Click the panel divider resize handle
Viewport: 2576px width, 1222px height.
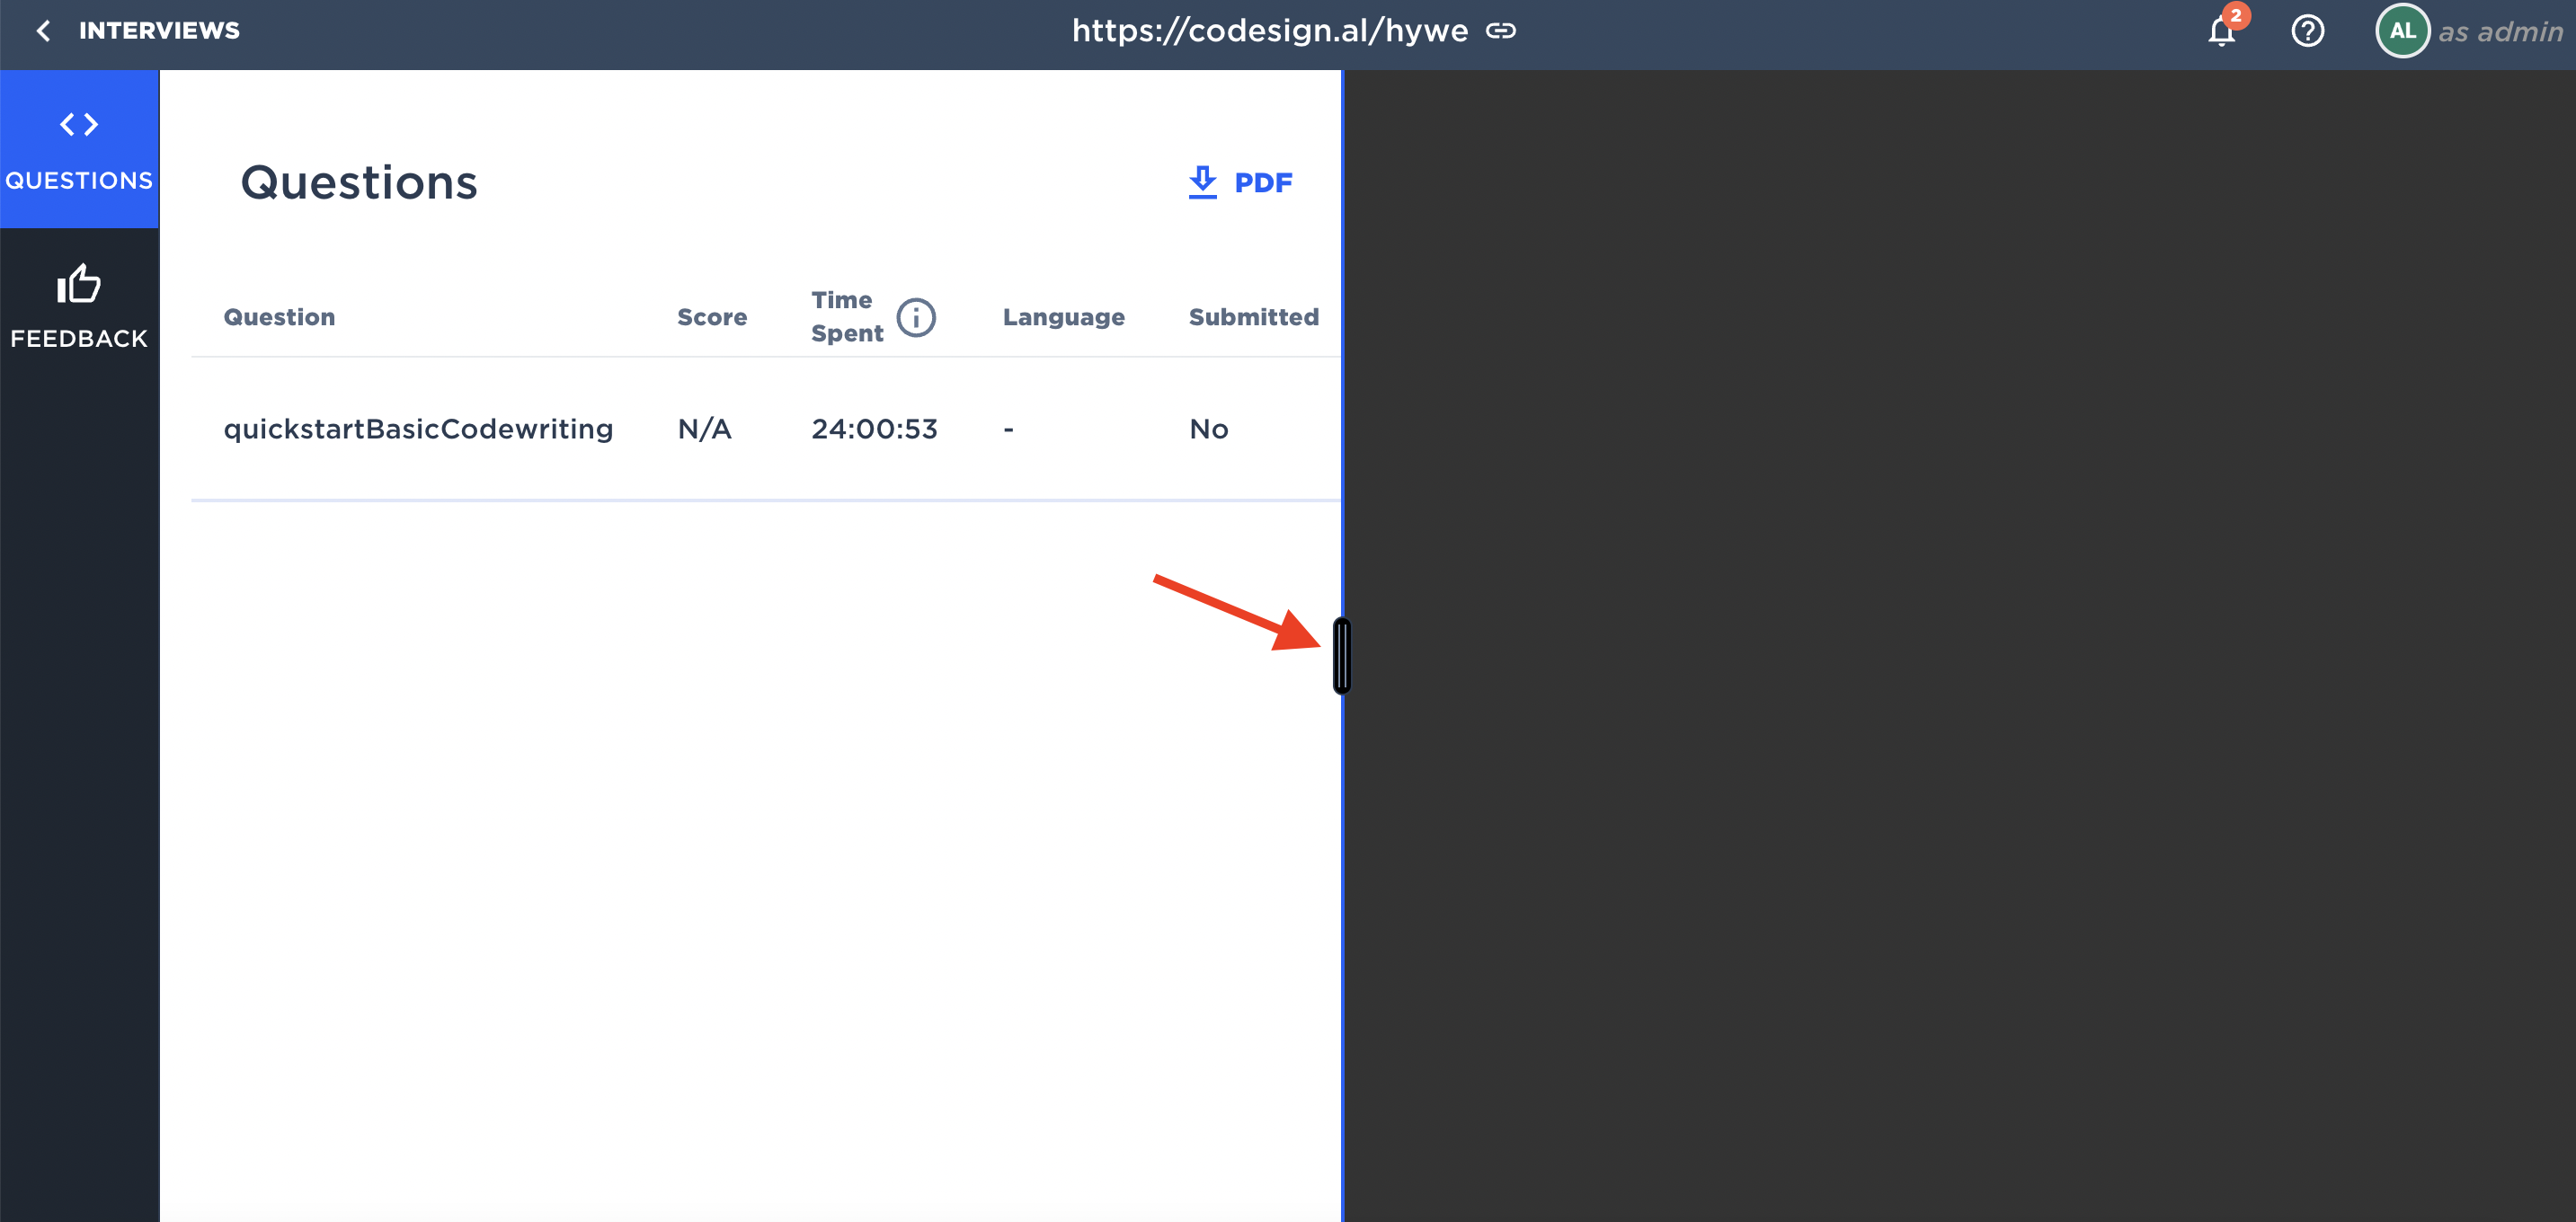[x=1342, y=656]
